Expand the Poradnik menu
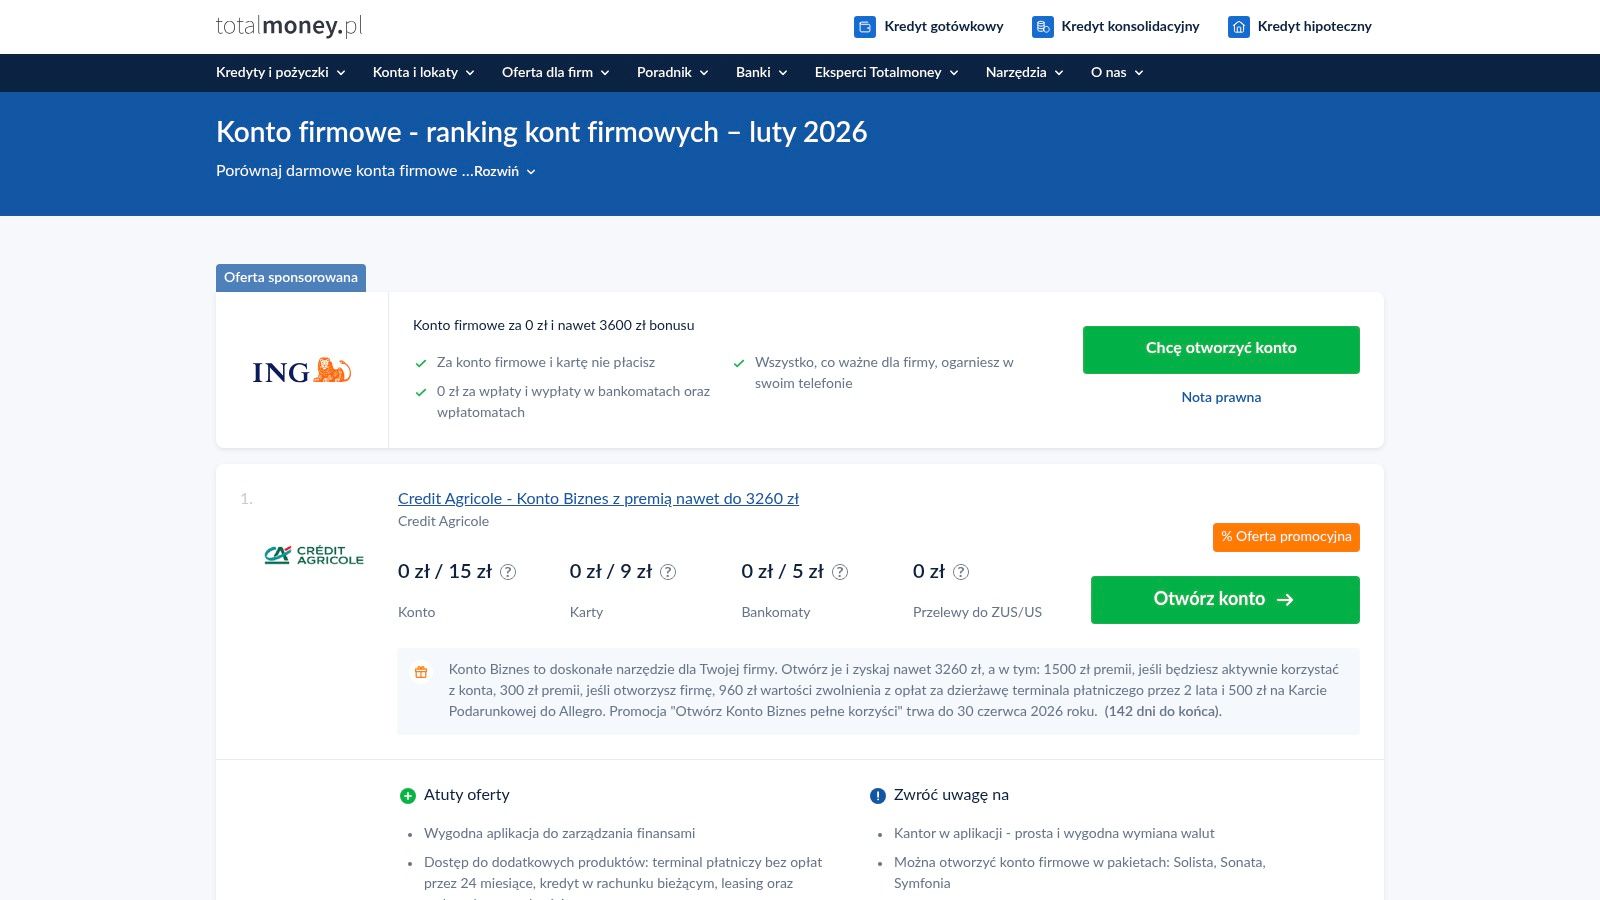Screen dimensions: 1600x900 point(673,72)
